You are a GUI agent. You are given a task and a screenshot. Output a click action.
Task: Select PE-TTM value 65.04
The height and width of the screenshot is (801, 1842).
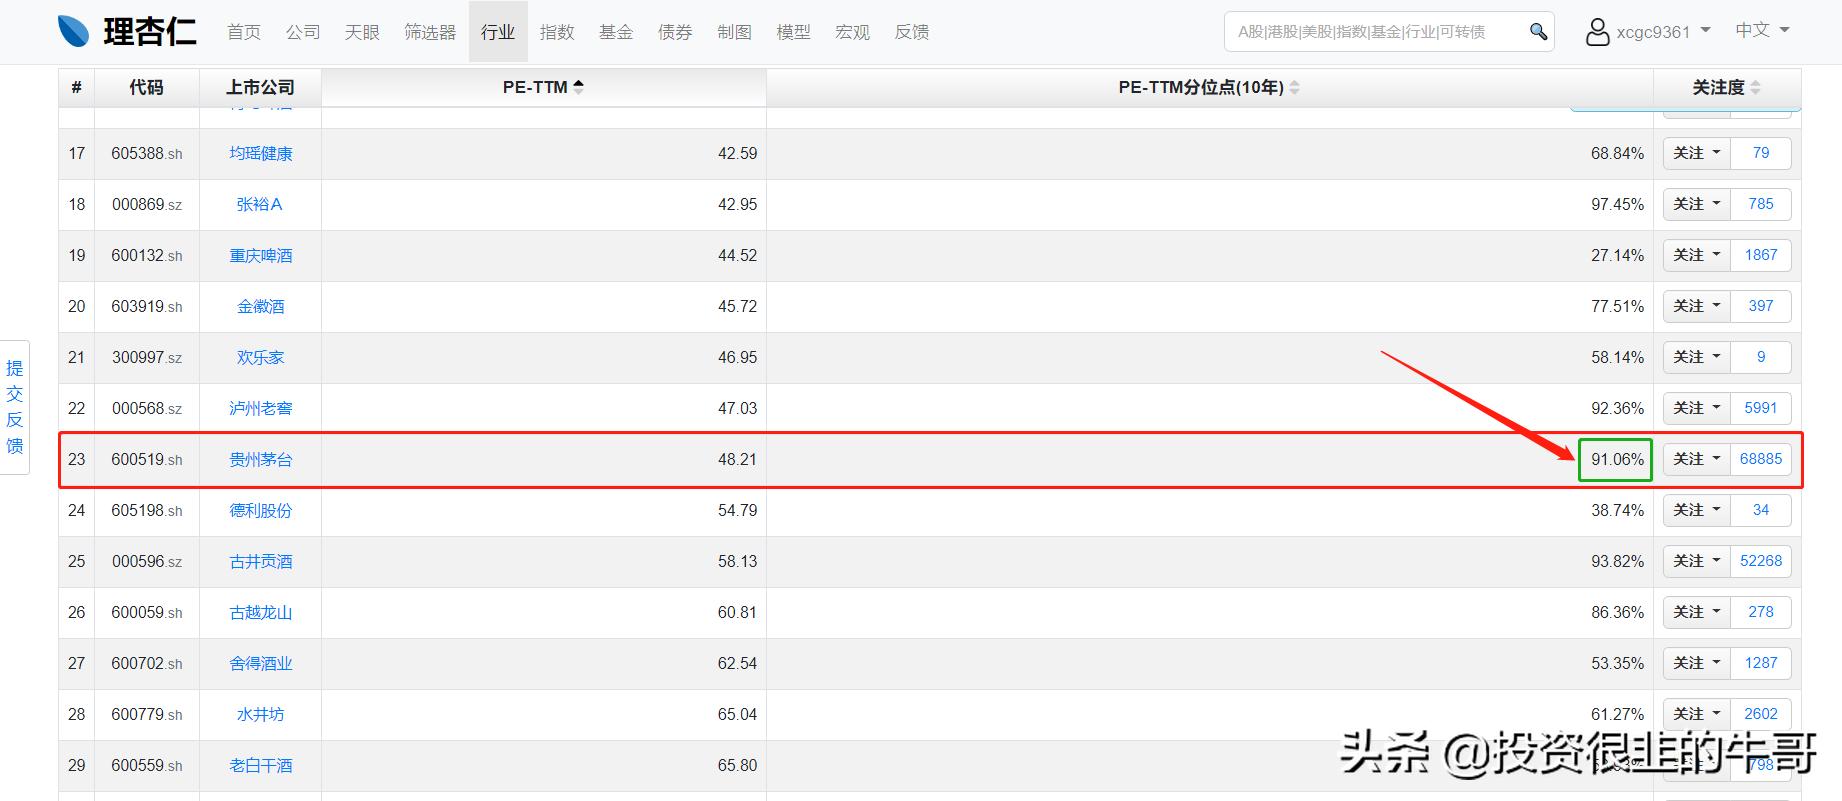pyautogui.click(x=737, y=714)
